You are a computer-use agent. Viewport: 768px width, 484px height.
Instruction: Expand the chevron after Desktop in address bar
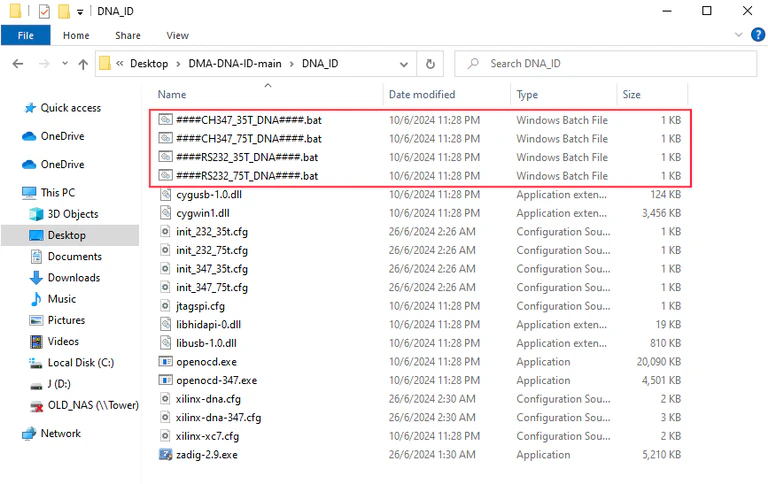[x=178, y=64]
